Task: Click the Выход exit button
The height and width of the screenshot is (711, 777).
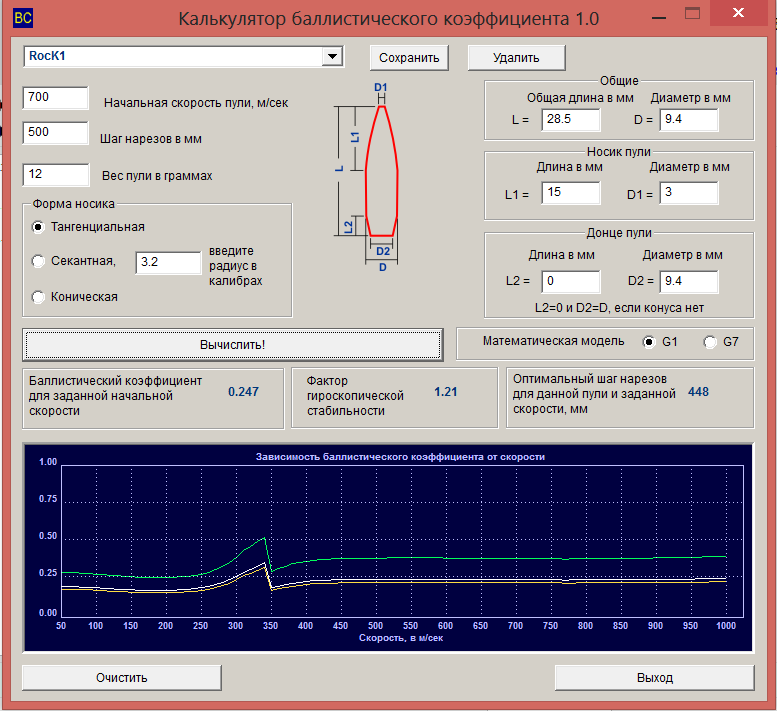Action: pos(654,677)
